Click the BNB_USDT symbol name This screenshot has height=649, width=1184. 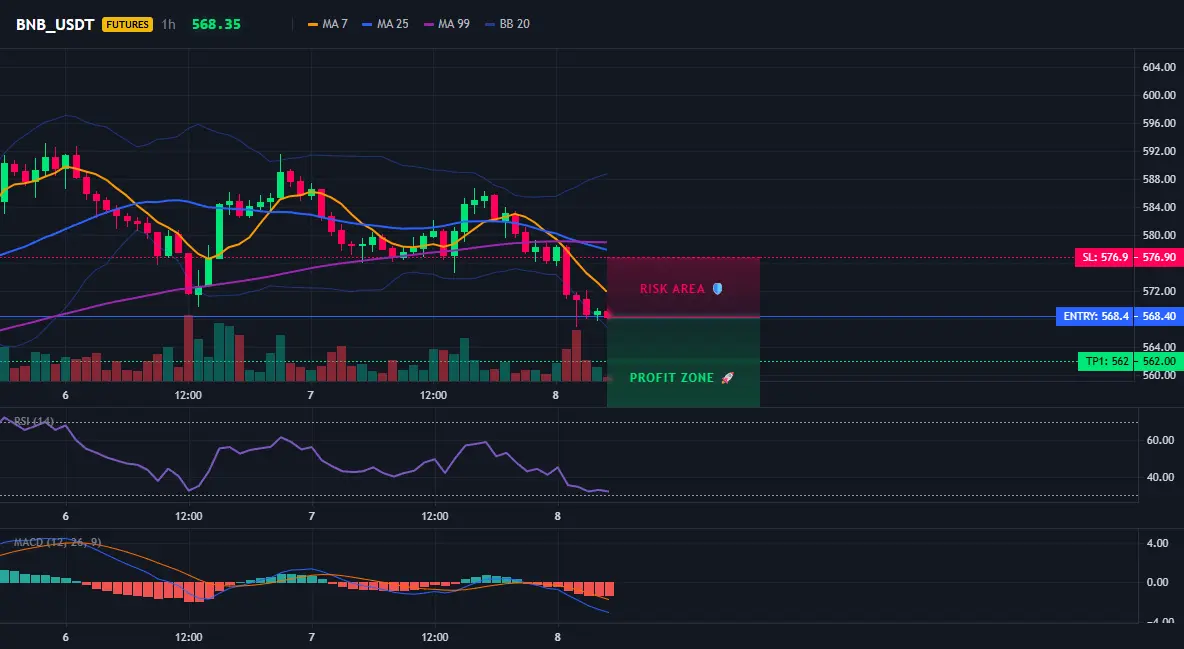pyautogui.click(x=55, y=24)
